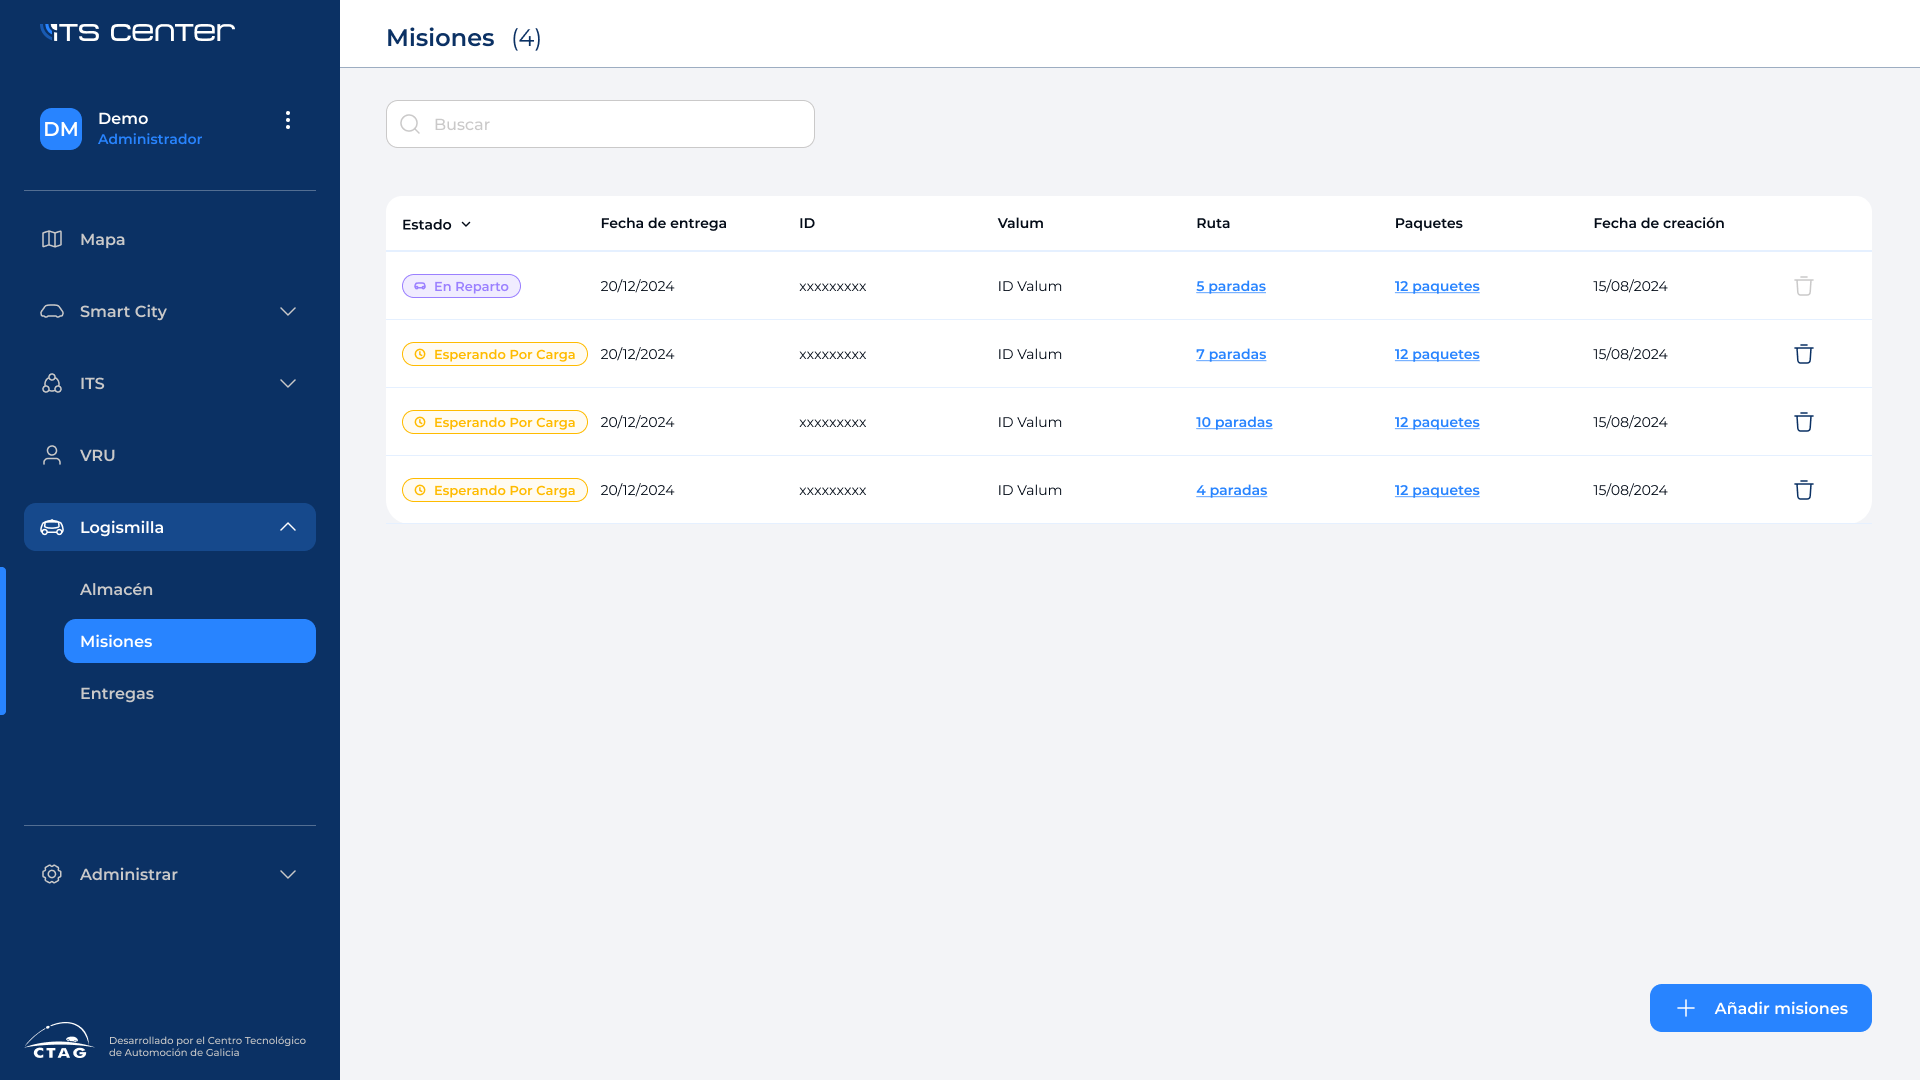Collapse the Logismilla section
1920x1080 pixels.
click(288, 527)
